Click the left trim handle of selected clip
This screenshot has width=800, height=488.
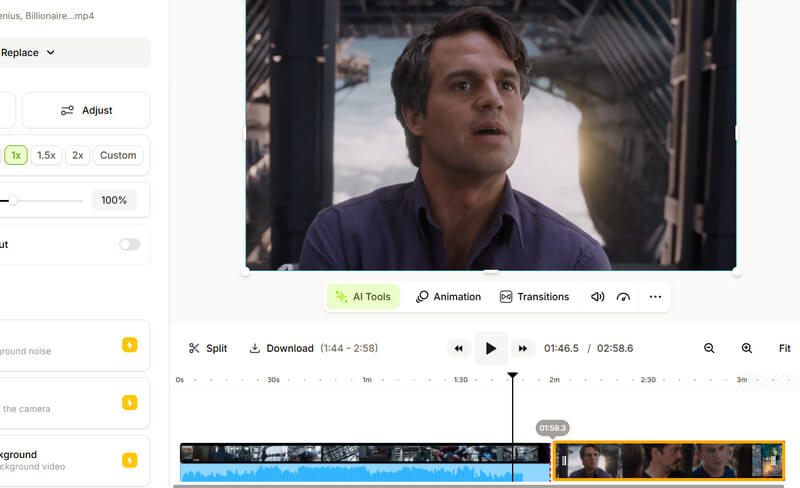(x=564, y=461)
